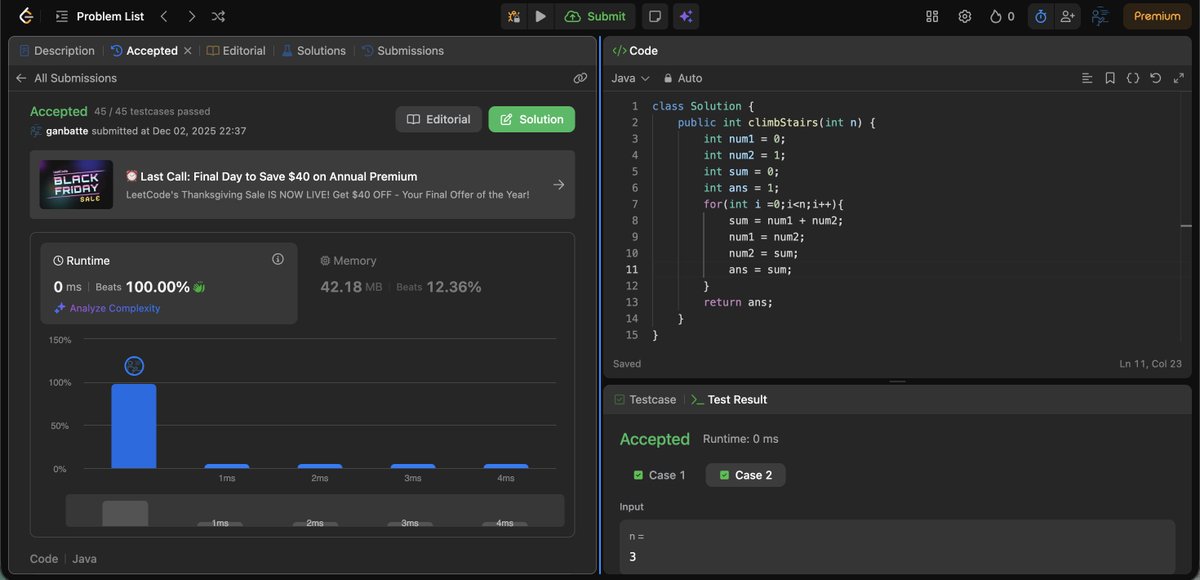Click runtime info icon
Viewport: 1200px width, 580px height.
point(278,259)
